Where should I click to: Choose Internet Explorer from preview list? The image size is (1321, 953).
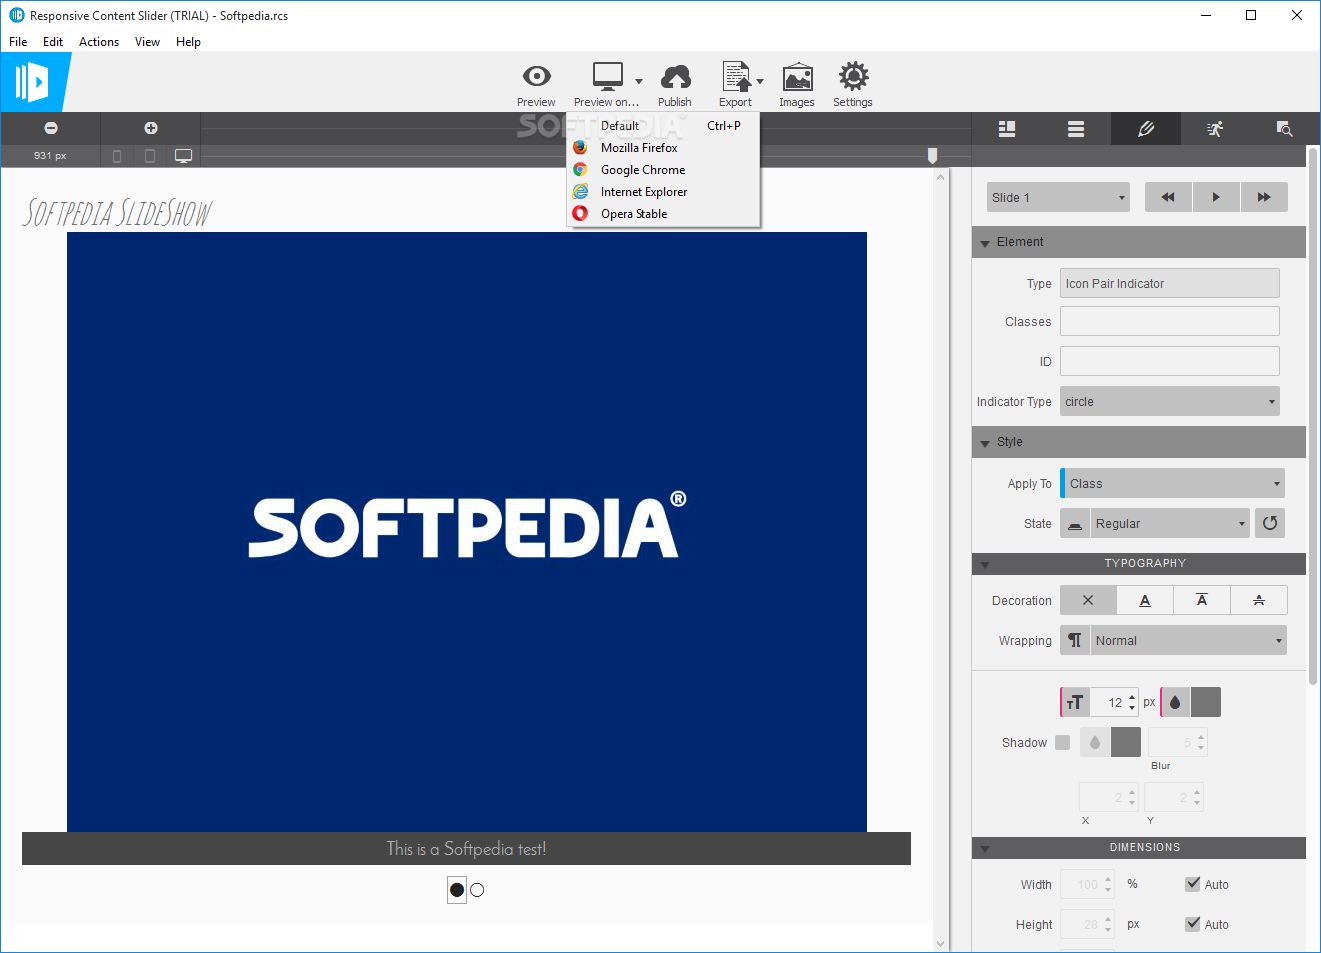click(663, 192)
